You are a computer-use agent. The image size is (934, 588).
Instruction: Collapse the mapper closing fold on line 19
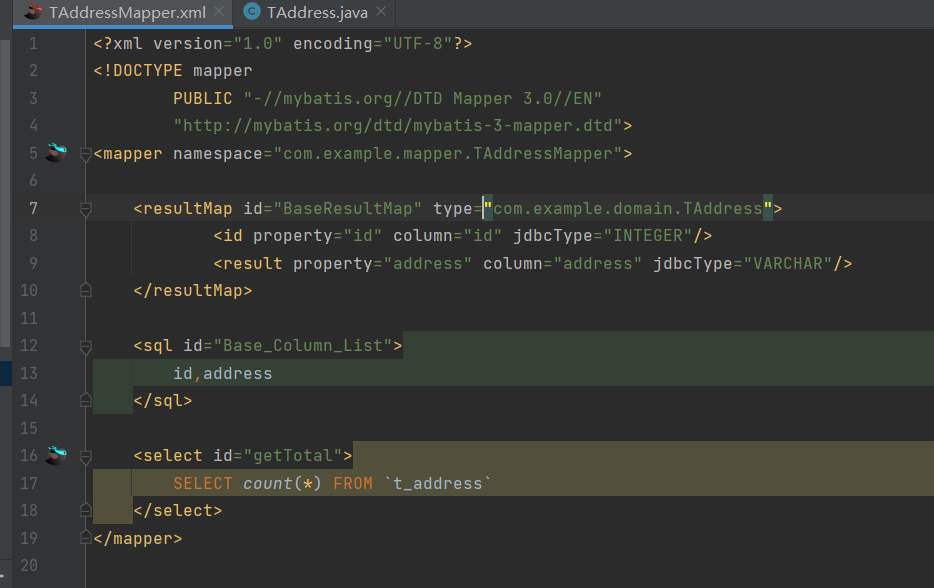85,537
